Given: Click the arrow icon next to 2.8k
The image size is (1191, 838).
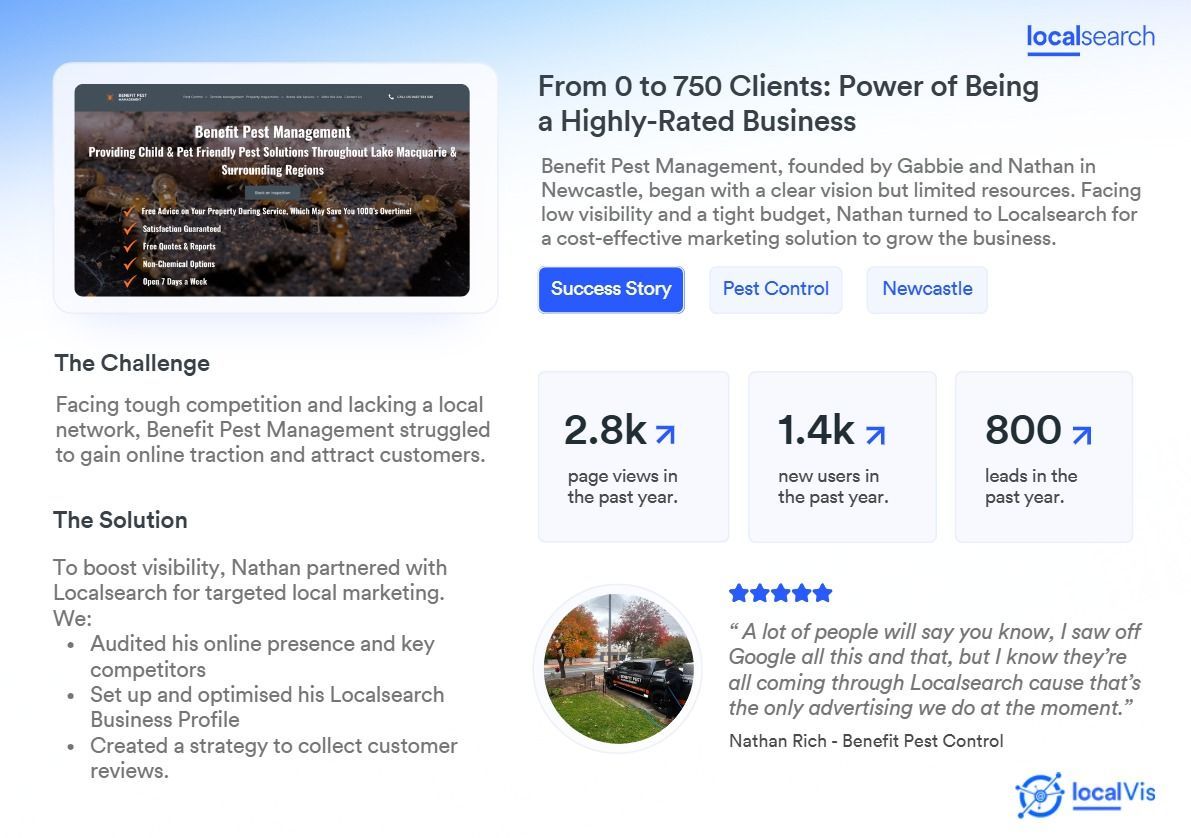Looking at the screenshot, I should [x=665, y=434].
